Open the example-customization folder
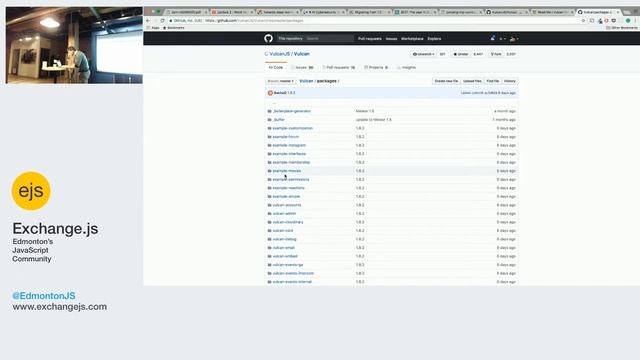The width and height of the screenshot is (640, 360). pos(293,128)
